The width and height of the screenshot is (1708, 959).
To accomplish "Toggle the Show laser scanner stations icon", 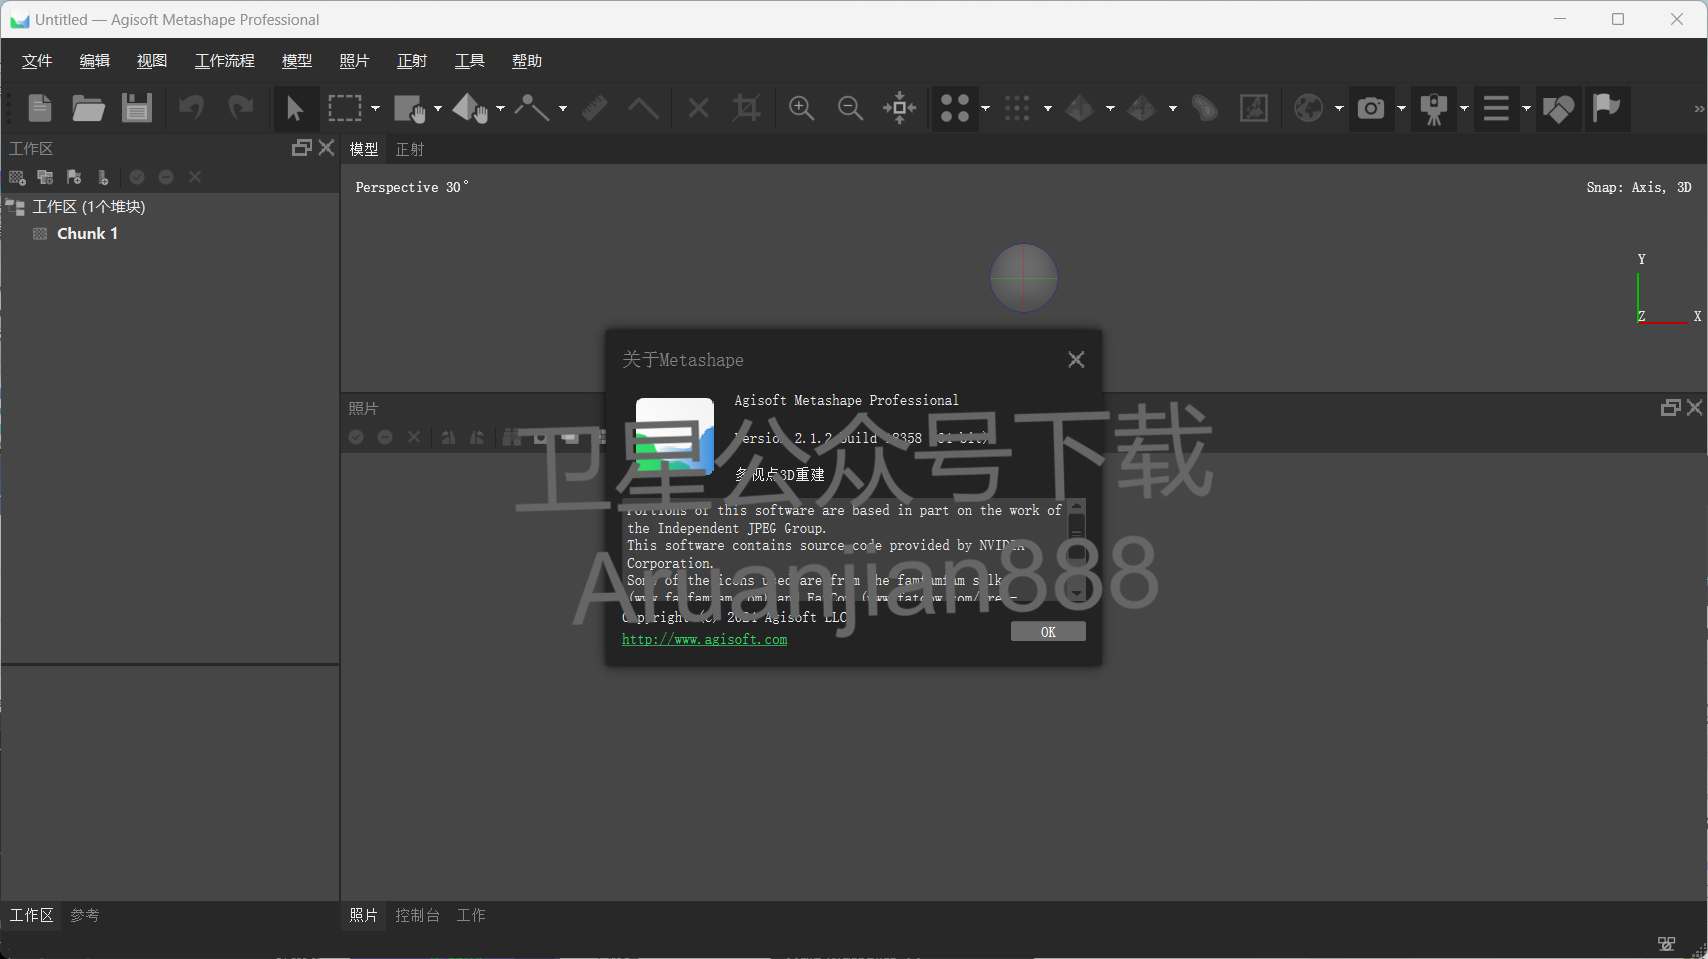I will 1434,108.
